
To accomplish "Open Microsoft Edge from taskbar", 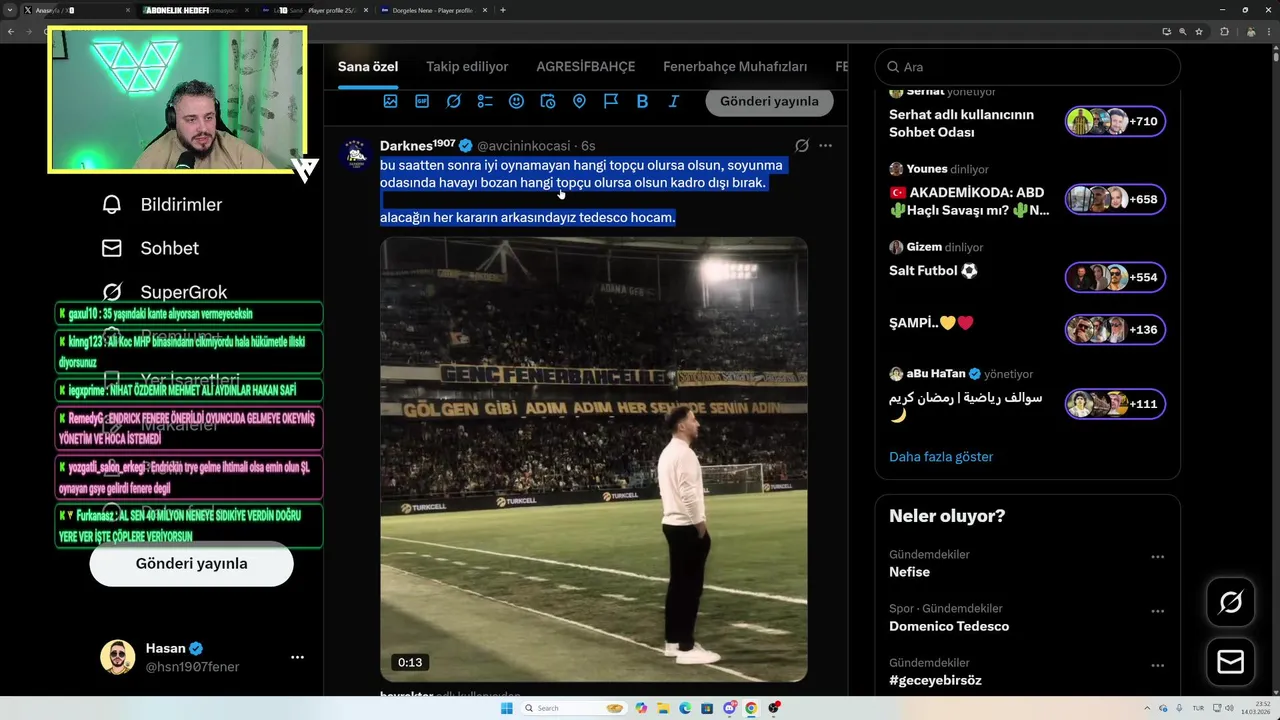I will pos(685,708).
